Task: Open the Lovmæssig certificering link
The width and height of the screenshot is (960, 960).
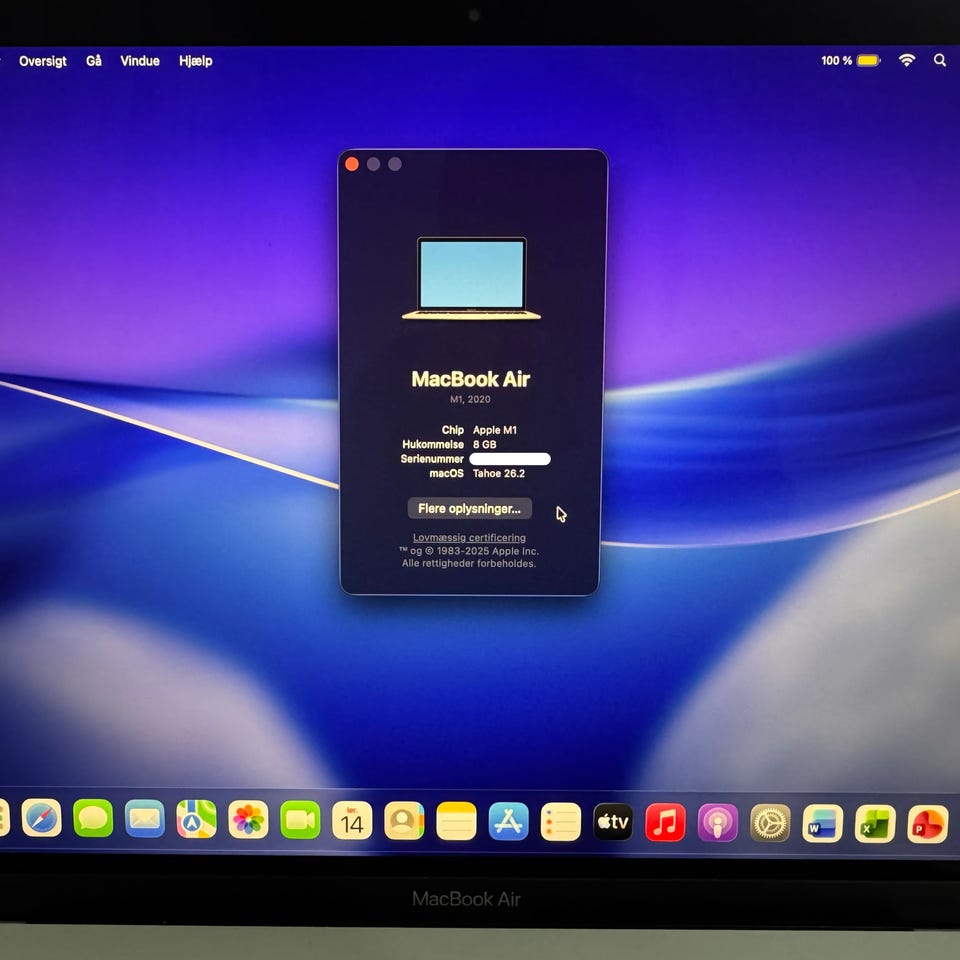Action: click(x=469, y=538)
